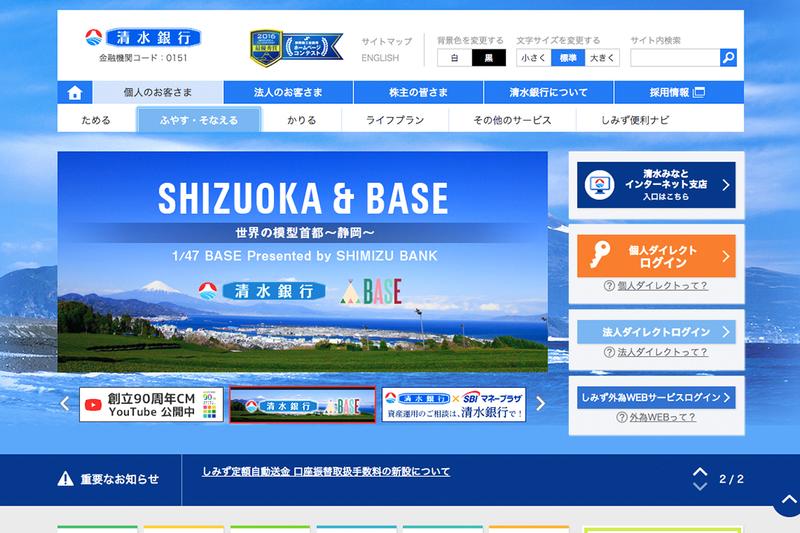
Task: Click the 個人ダイレクトログイン orange button
Action: tap(656, 256)
